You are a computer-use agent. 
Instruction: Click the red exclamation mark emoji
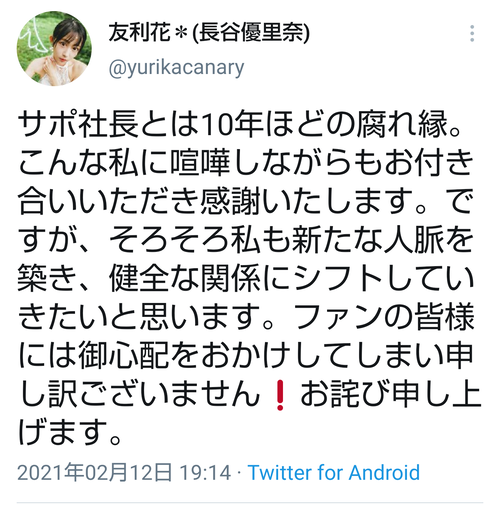[280, 395]
